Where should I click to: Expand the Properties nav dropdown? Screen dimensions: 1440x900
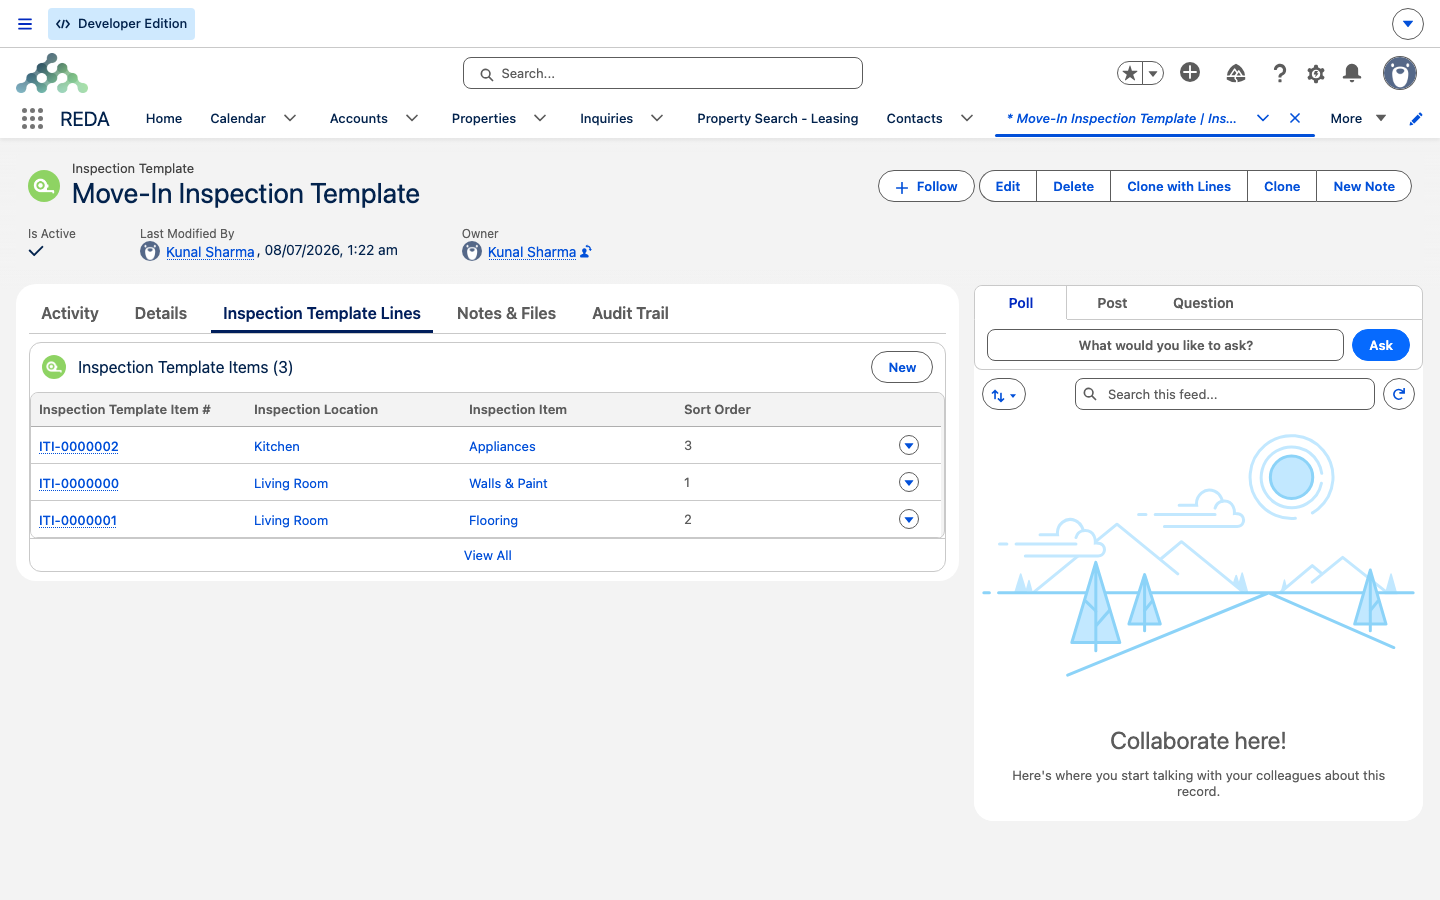pos(540,118)
